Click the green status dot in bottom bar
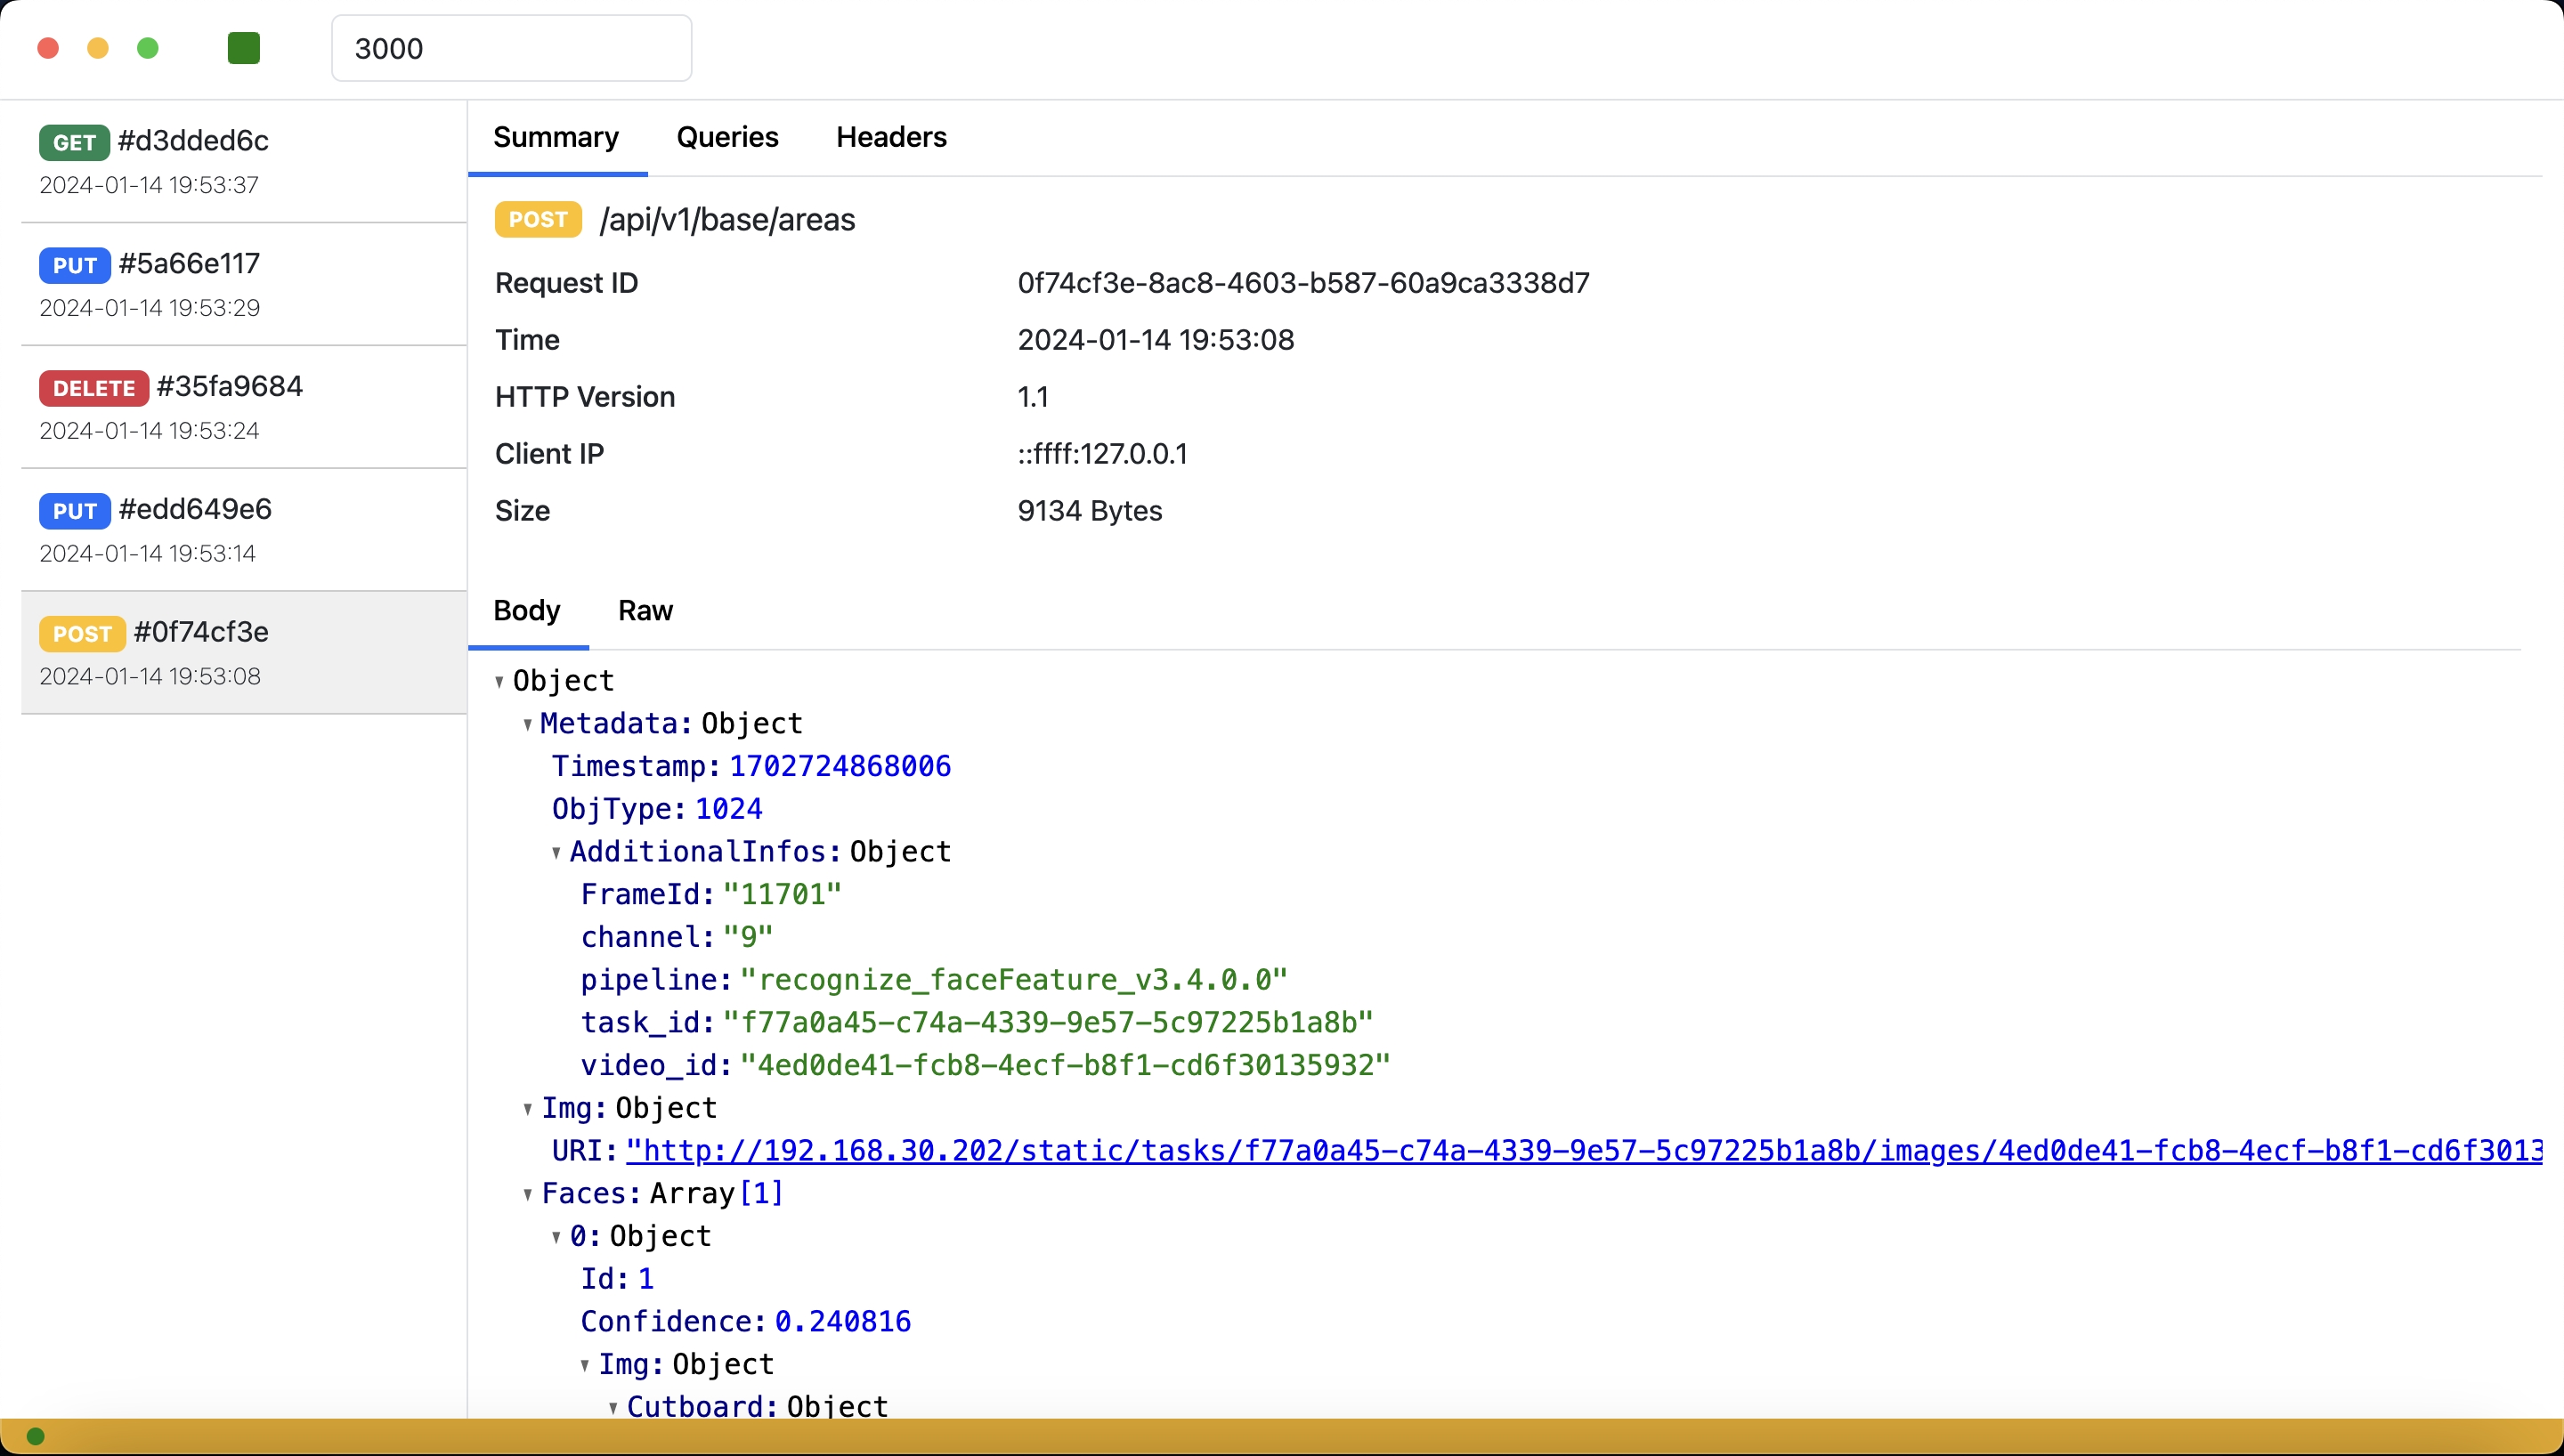This screenshot has width=2564, height=1456. (35, 1436)
